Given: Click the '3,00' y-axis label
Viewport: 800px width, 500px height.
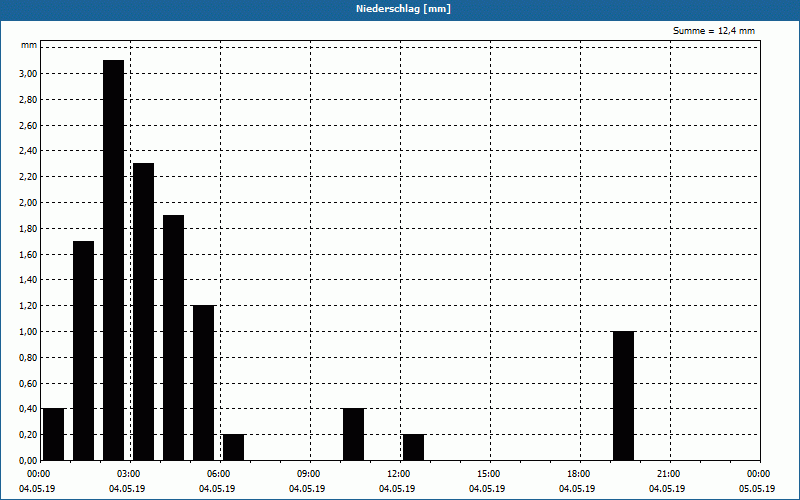Looking at the screenshot, I should [28, 73].
